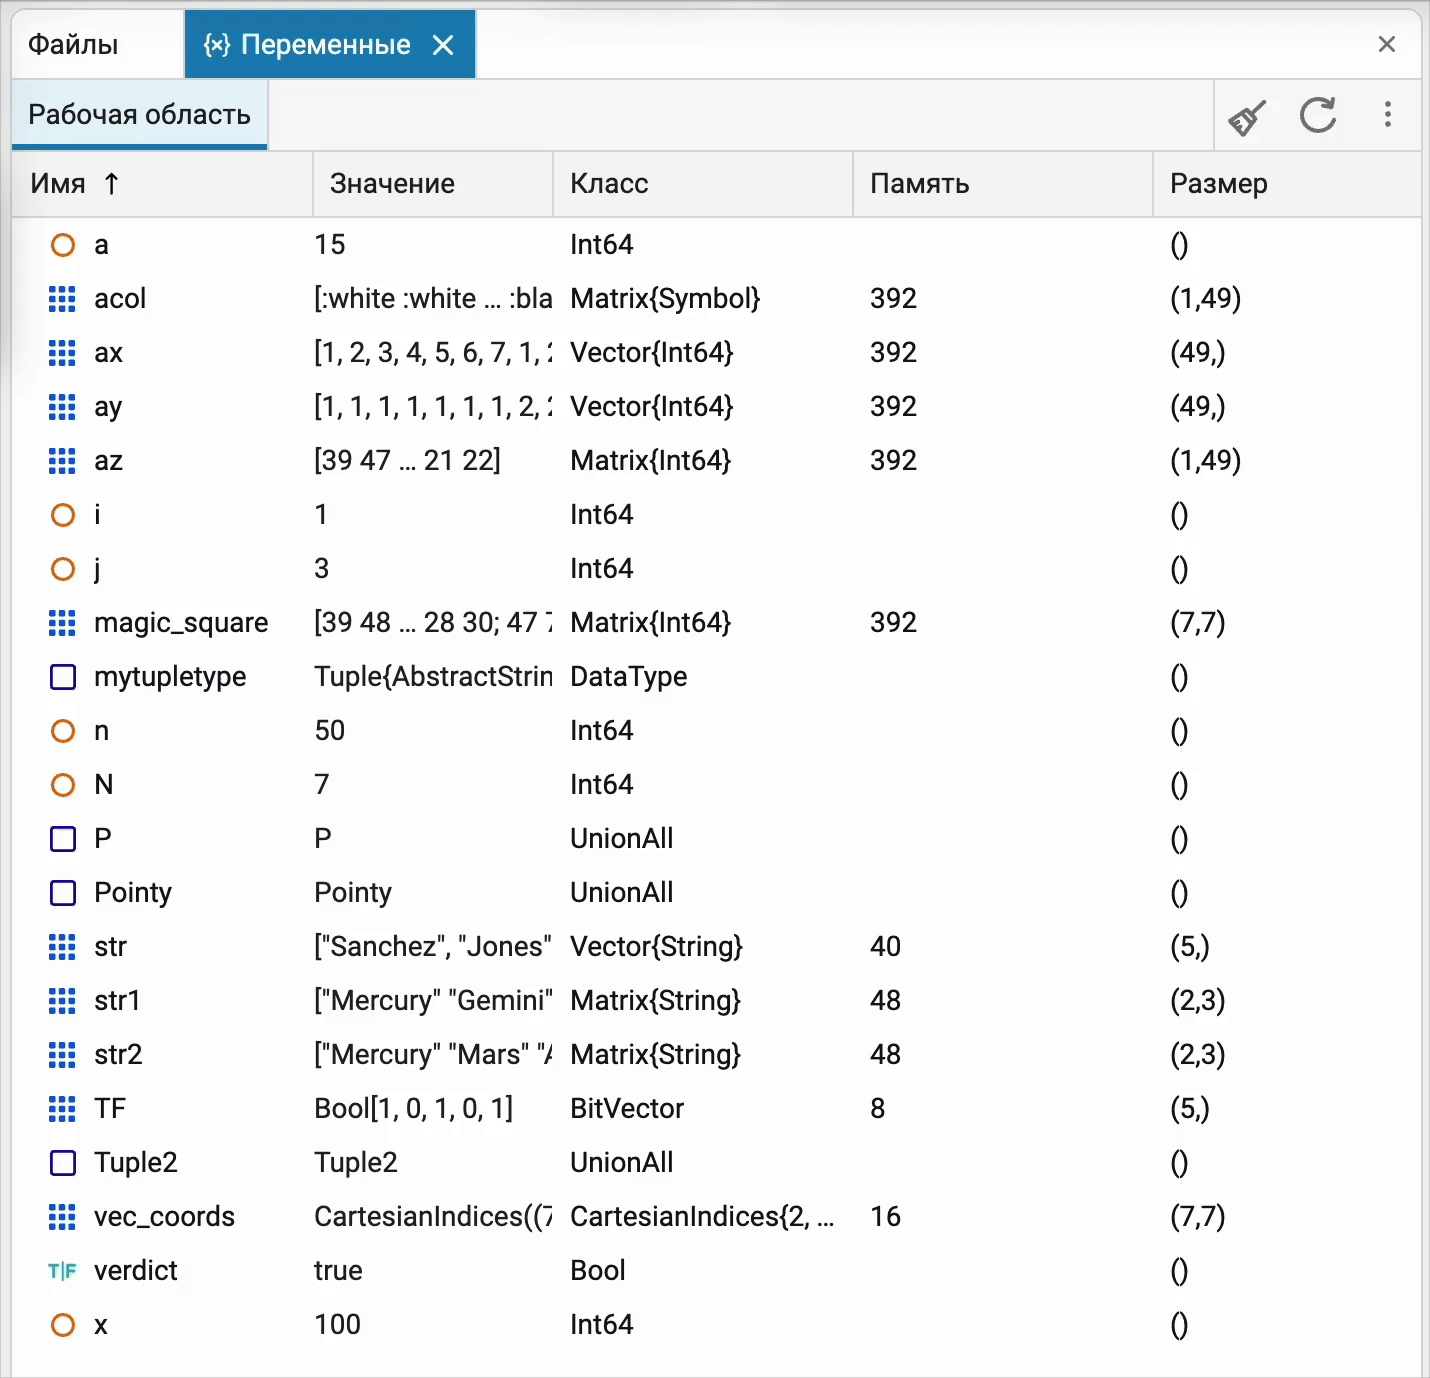Click the boolean T|F icon of verdict
The width and height of the screenshot is (1430, 1378).
point(62,1271)
